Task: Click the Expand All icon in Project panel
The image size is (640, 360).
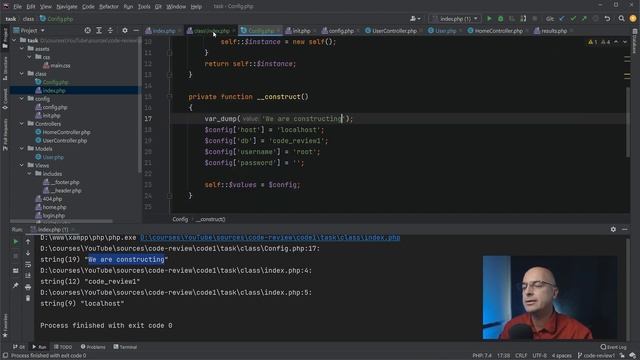Action: pos(99,31)
